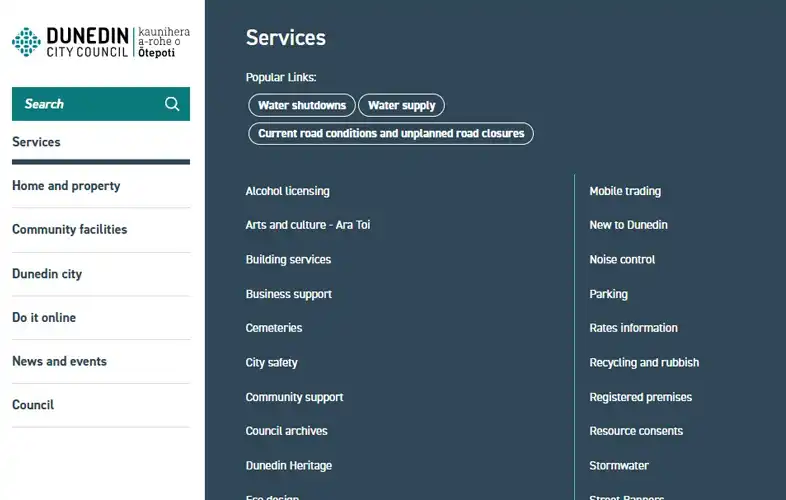
Task: Open the Council sidebar item
Action: point(33,405)
